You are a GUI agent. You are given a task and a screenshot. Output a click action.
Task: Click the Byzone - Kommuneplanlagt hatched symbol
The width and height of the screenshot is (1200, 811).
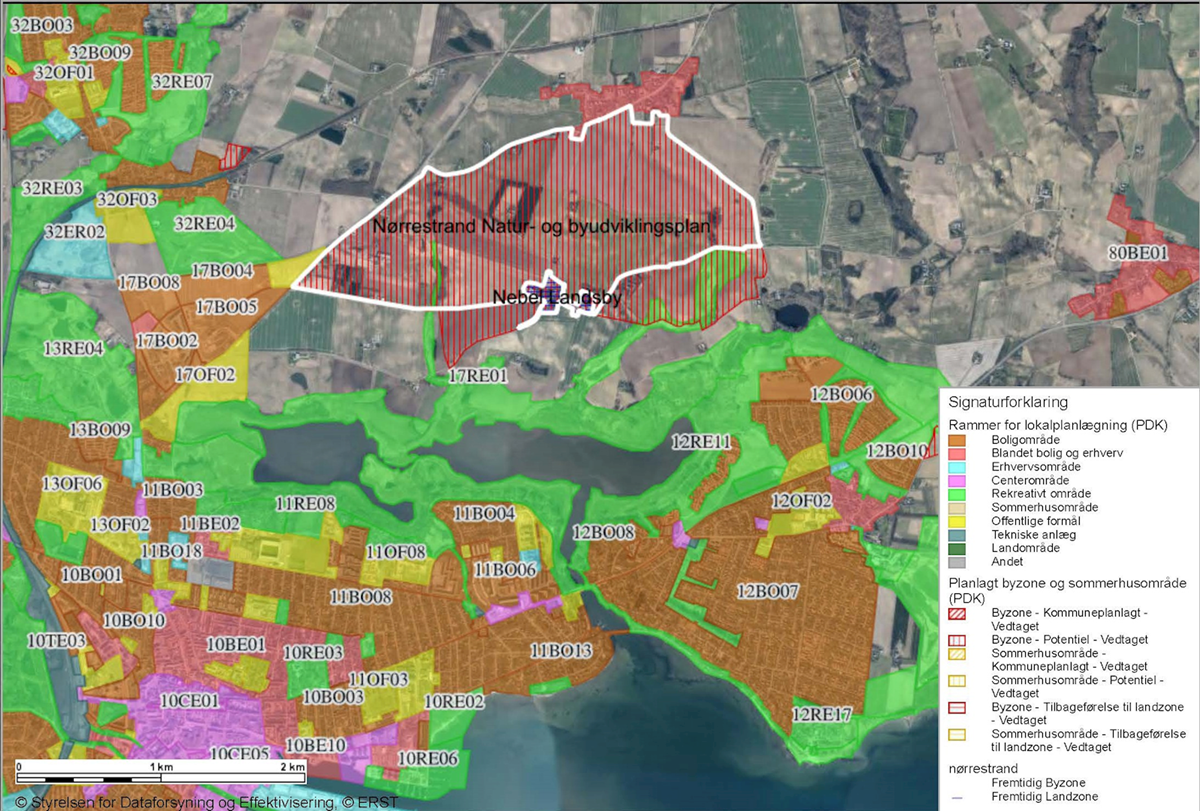coord(958,613)
